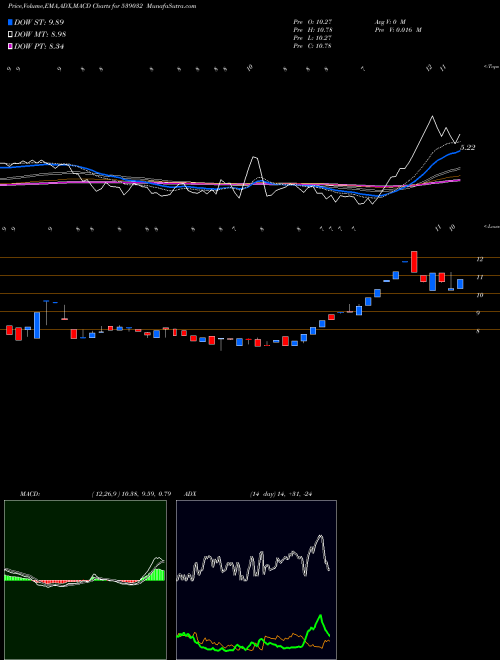Click the 'Avg V: 0 M' volume text

point(389,22)
